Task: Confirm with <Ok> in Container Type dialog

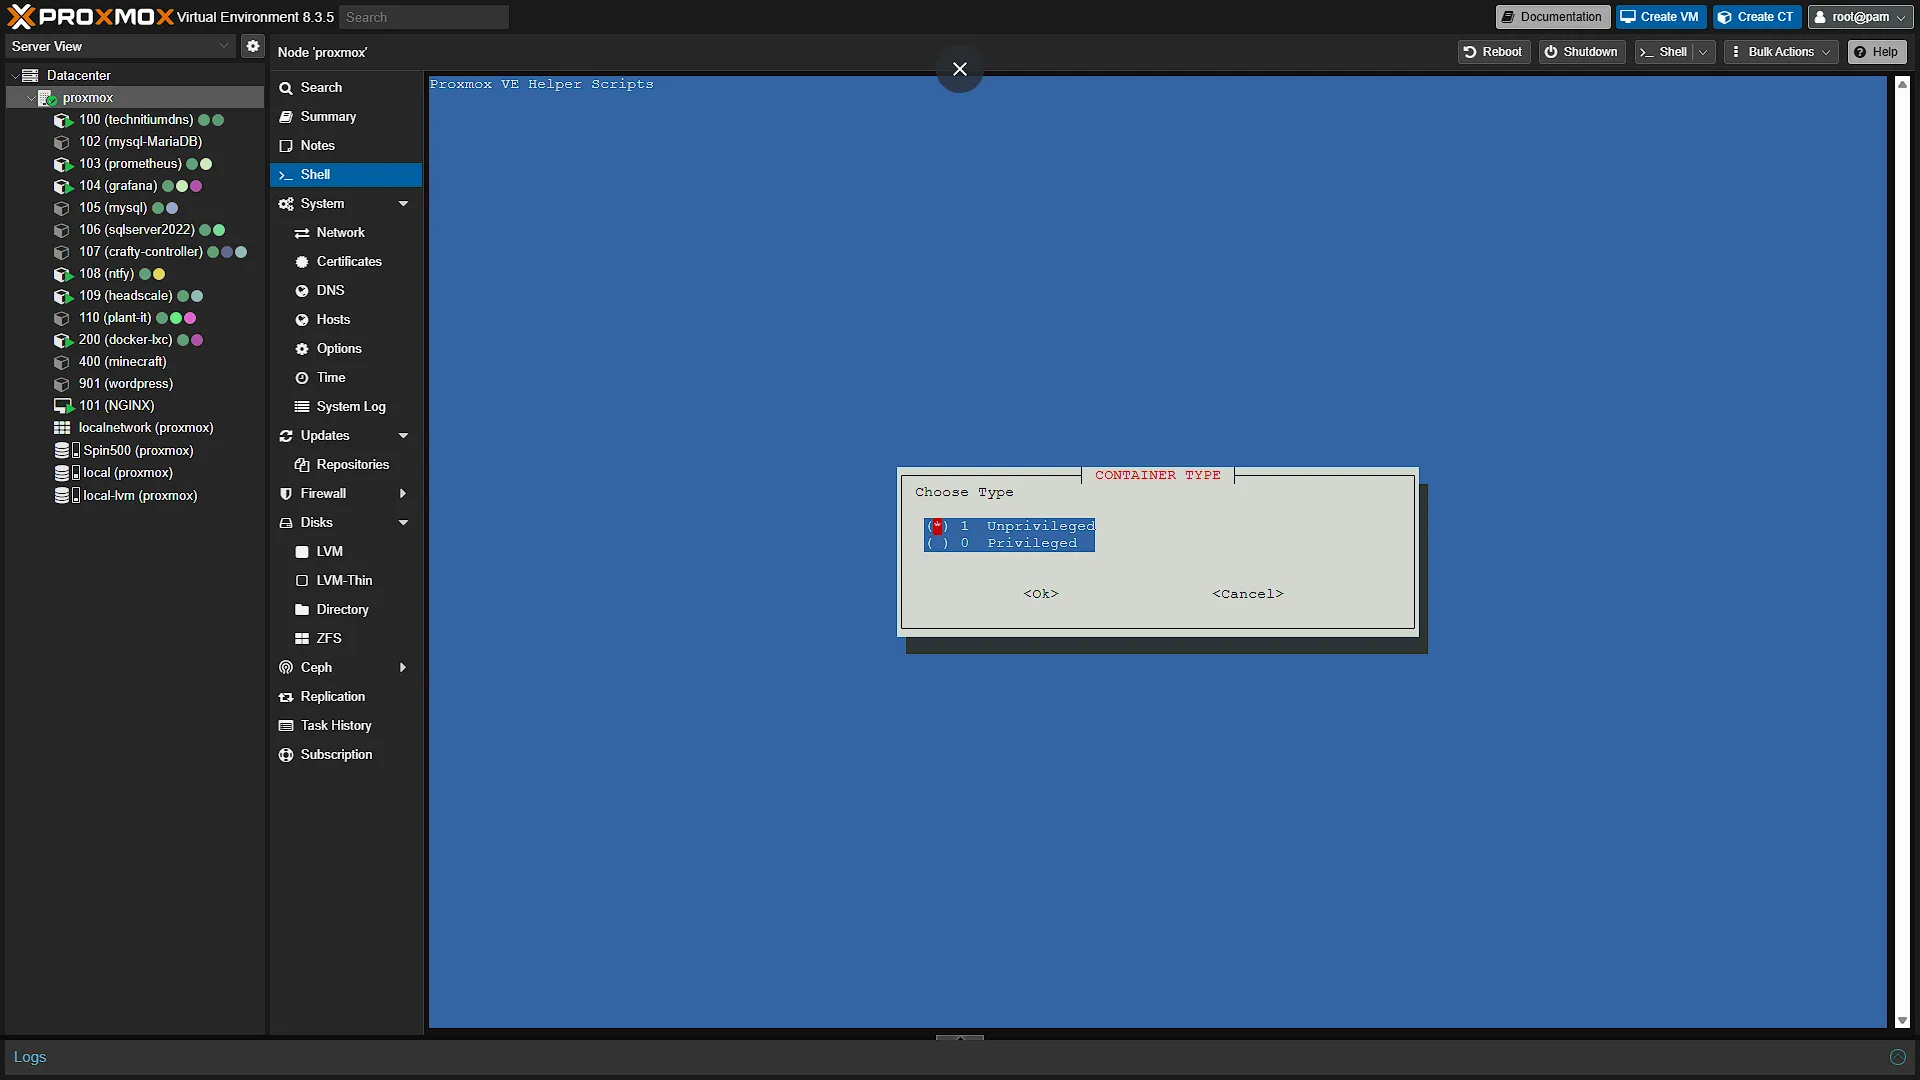Action: [x=1041, y=594]
